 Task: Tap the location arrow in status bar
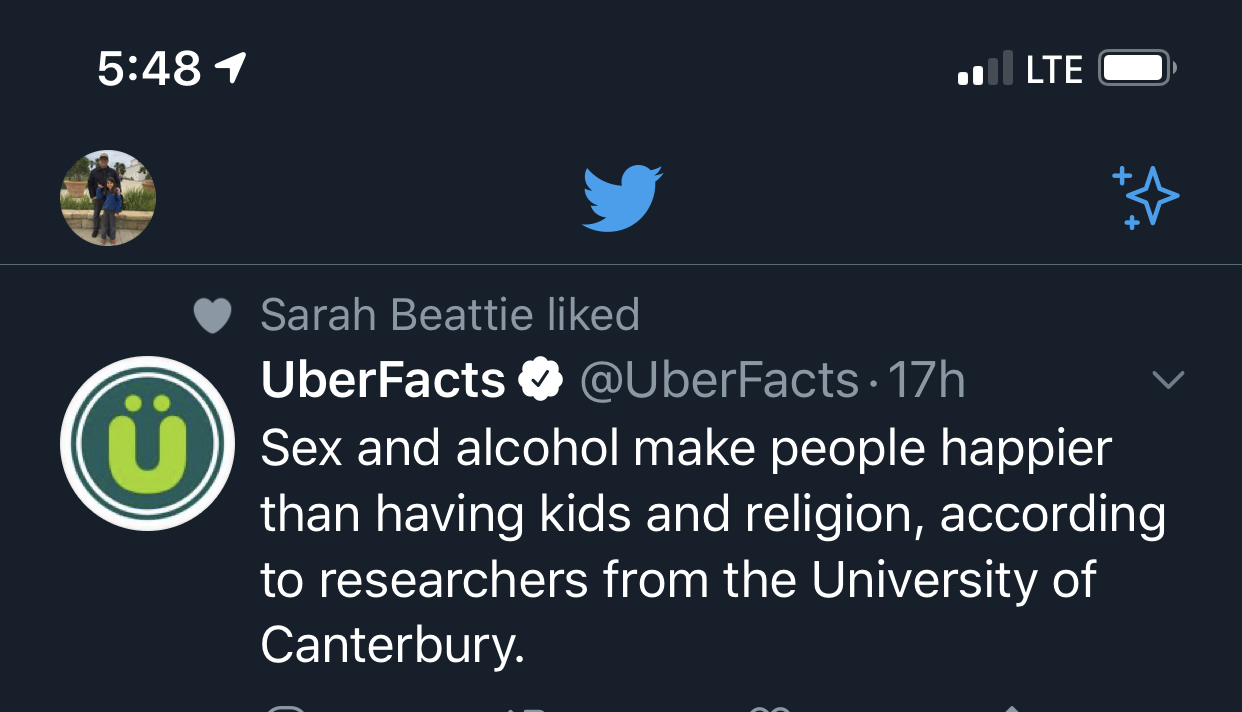[x=230, y=68]
